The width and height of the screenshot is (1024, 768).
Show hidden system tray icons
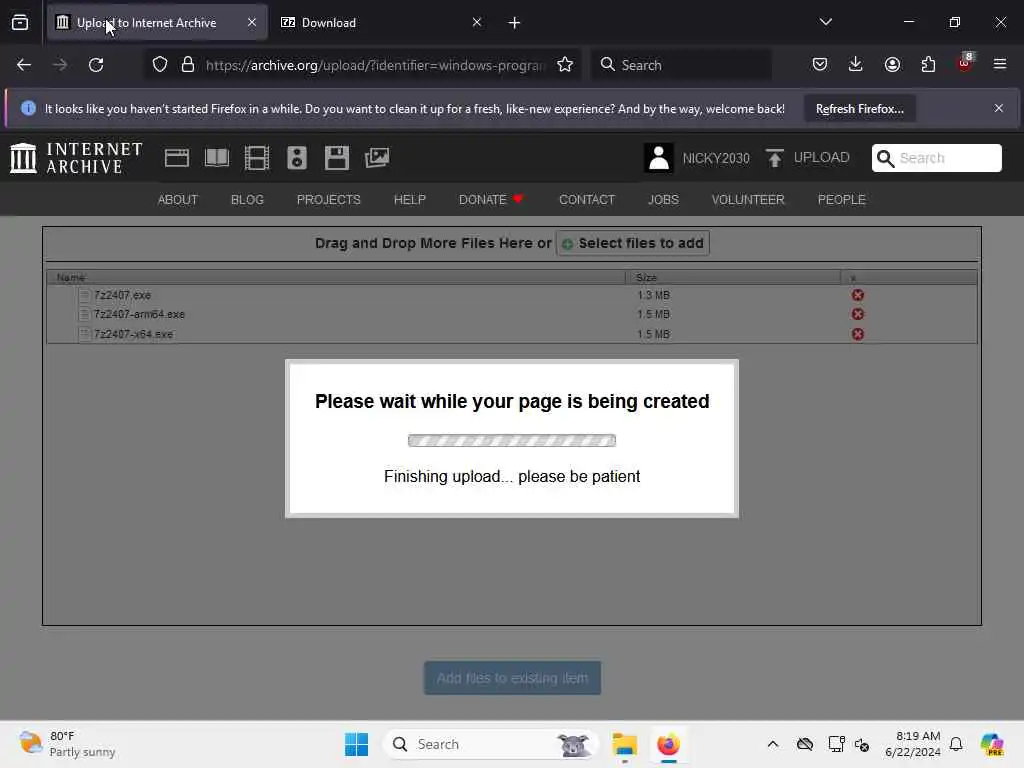pos(773,744)
